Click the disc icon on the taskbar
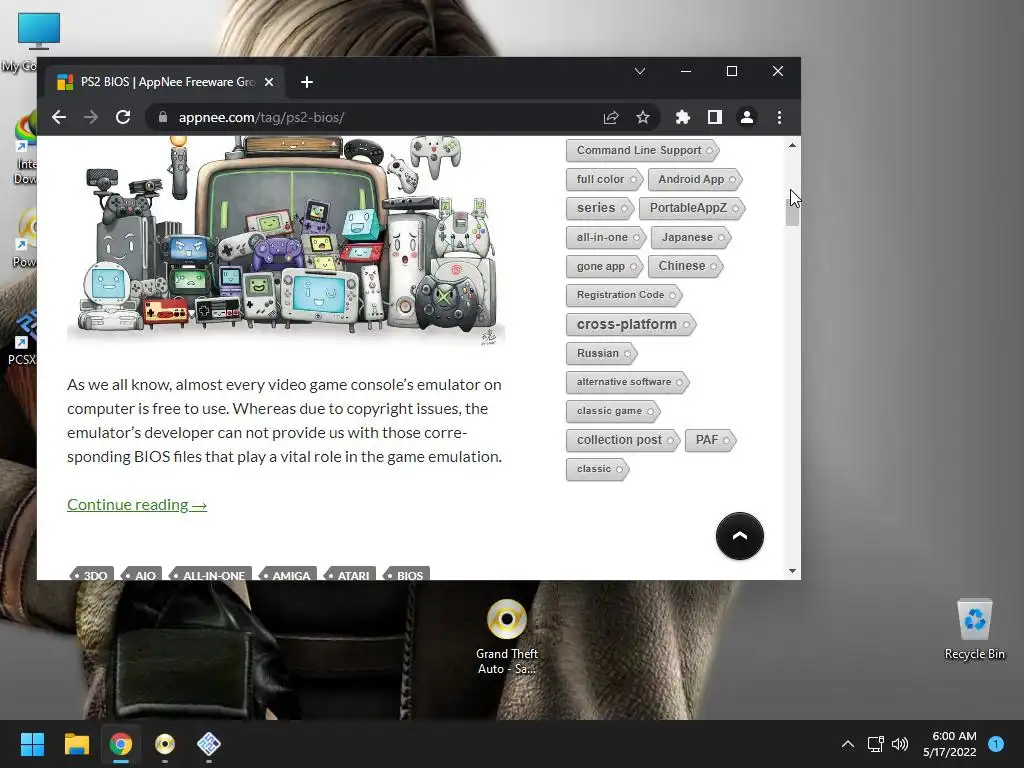The image size is (1024, 768). 165,744
